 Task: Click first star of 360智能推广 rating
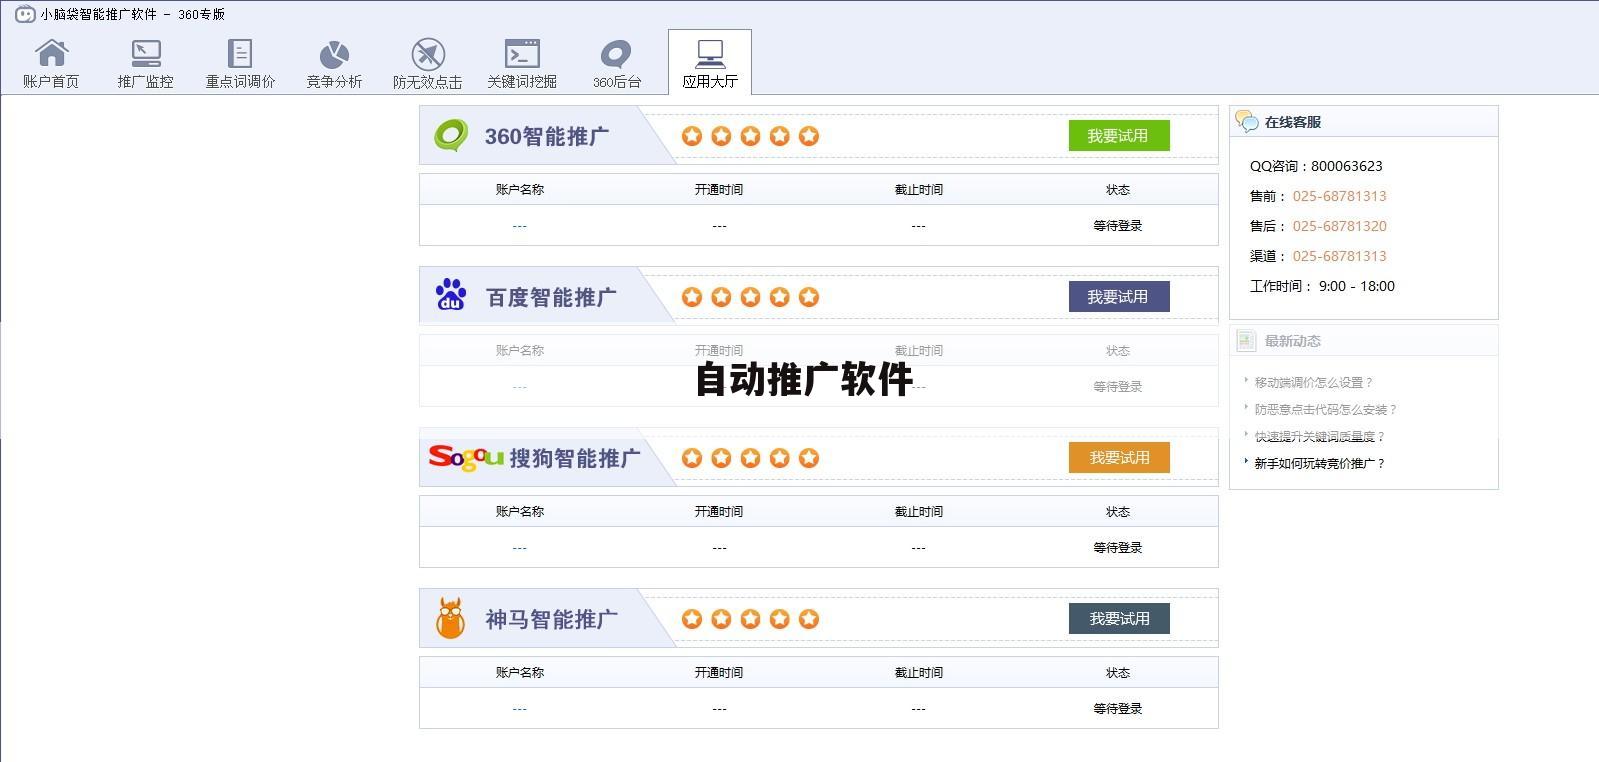pos(692,136)
